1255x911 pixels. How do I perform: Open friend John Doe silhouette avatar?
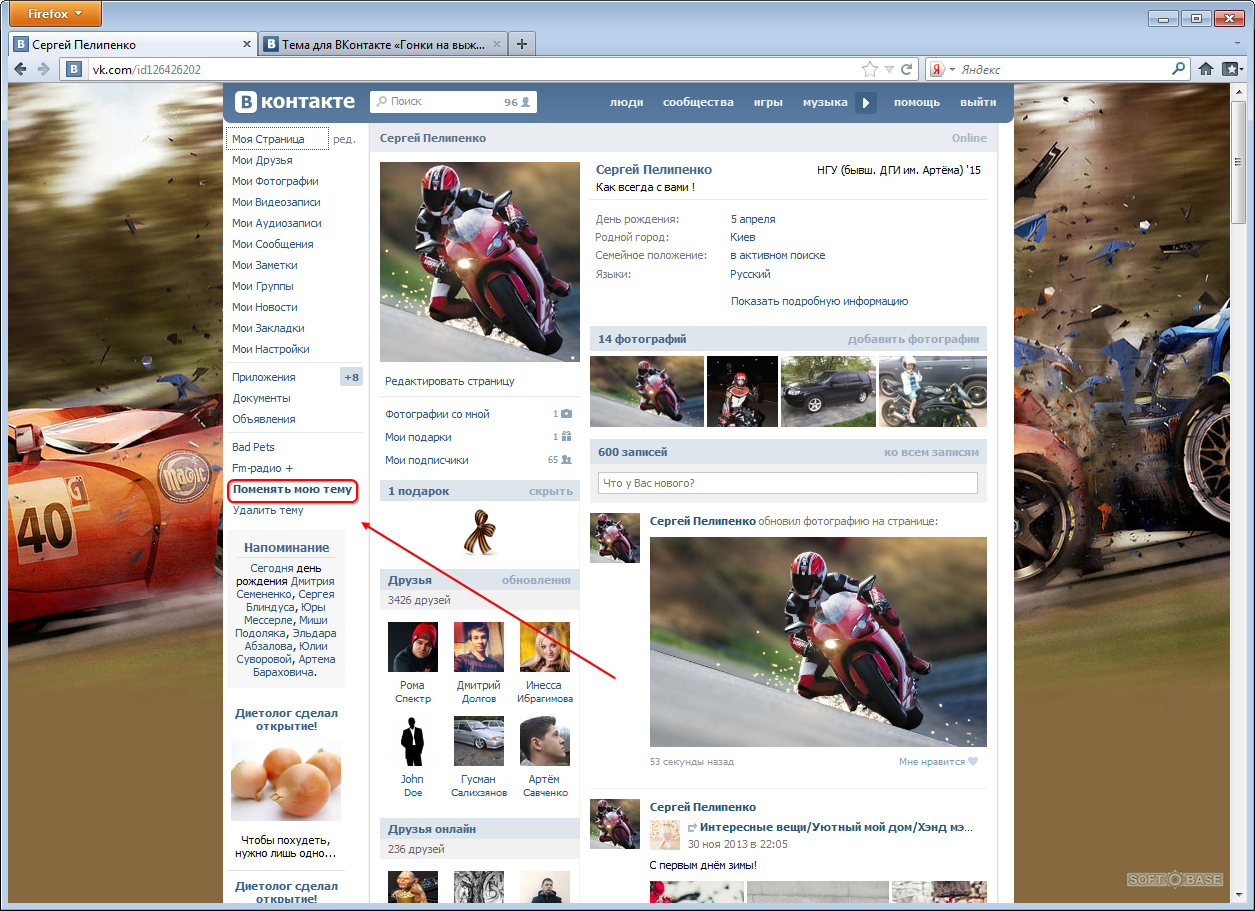tap(412, 741)
